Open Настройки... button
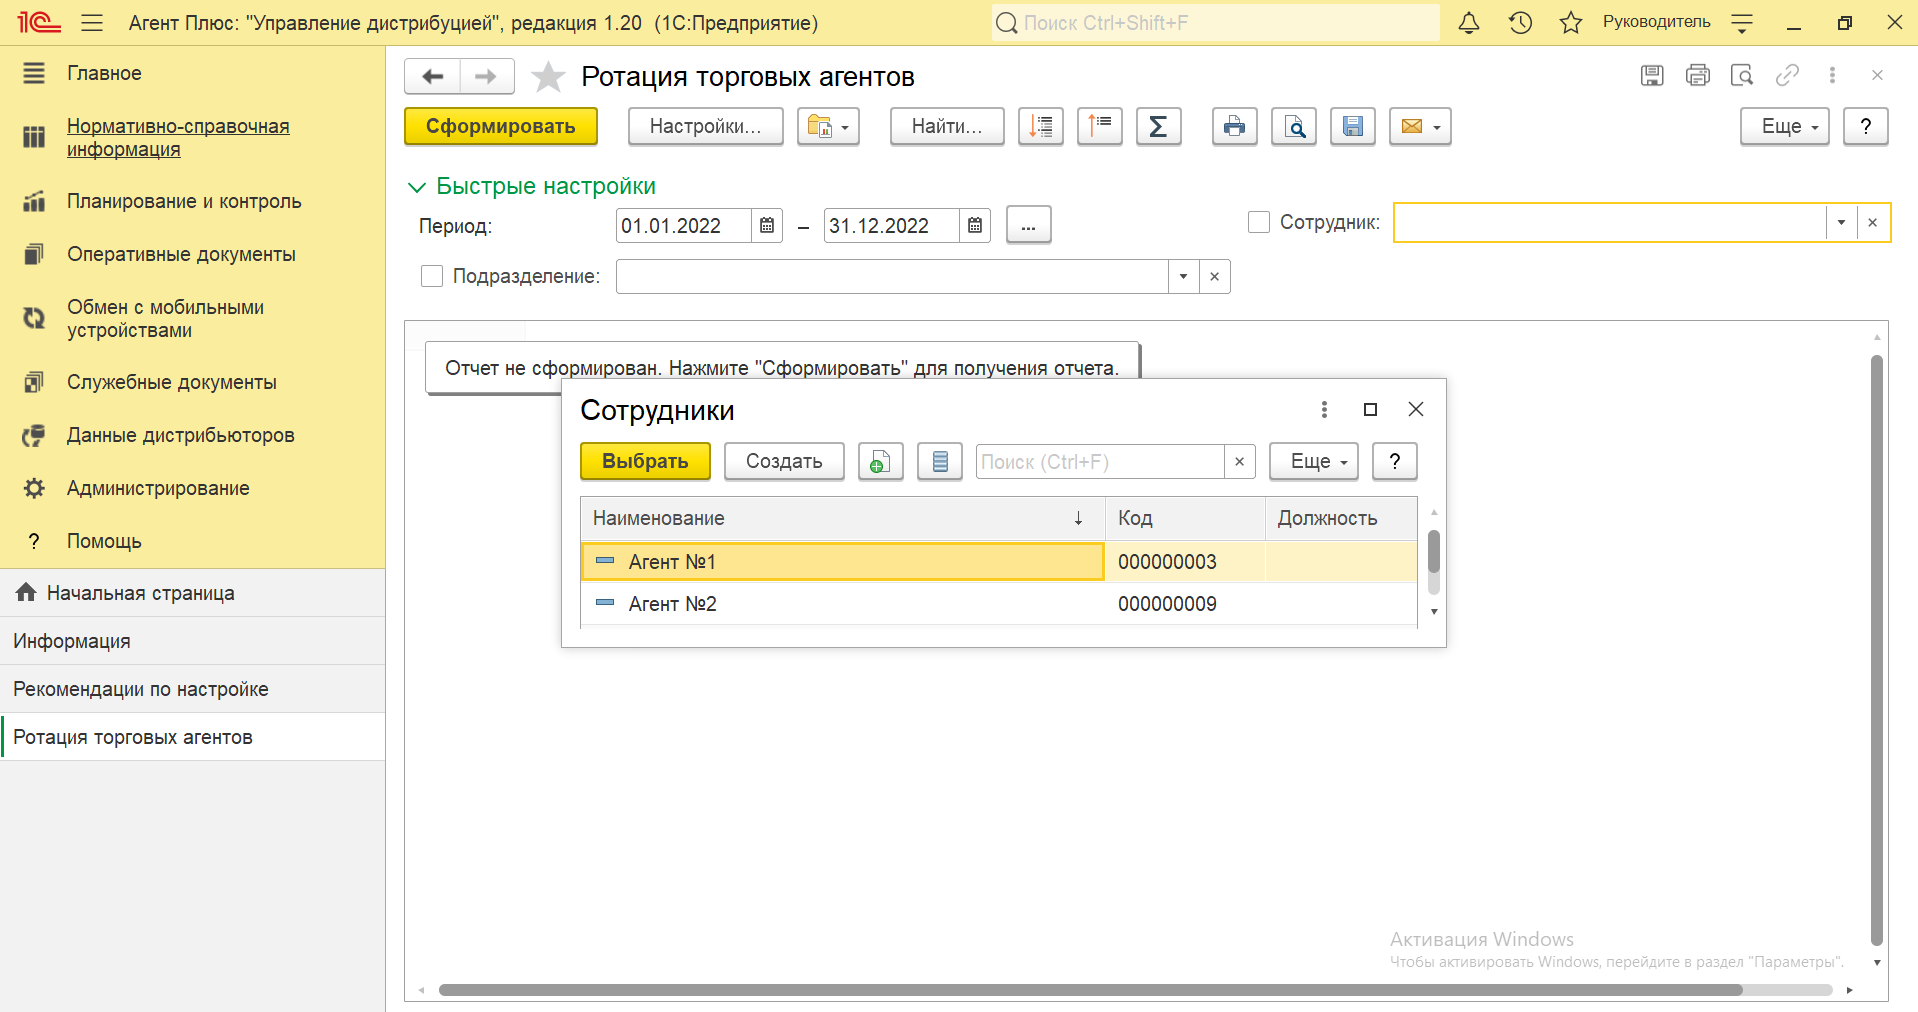Viewport: 1918px width, 1012px height. click(x=705, y=126)
